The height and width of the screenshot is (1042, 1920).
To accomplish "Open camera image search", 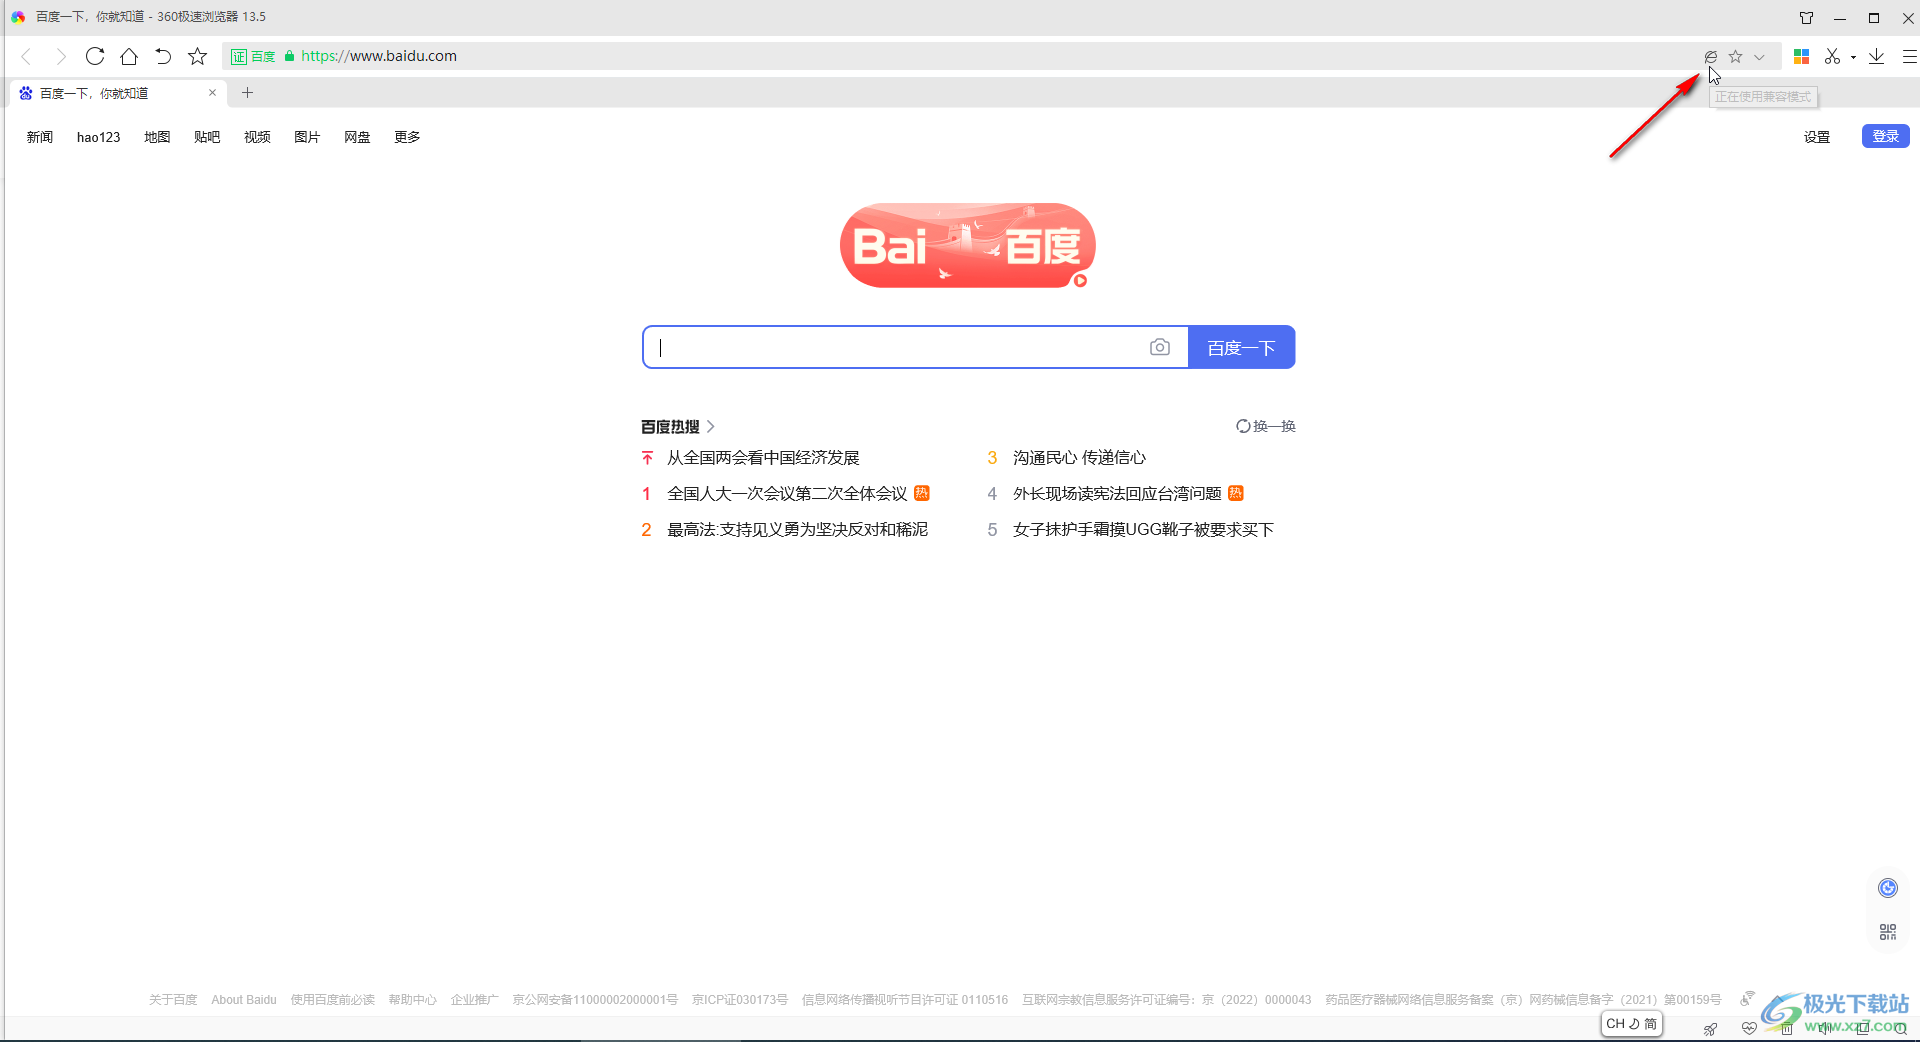I will 1160,347.
